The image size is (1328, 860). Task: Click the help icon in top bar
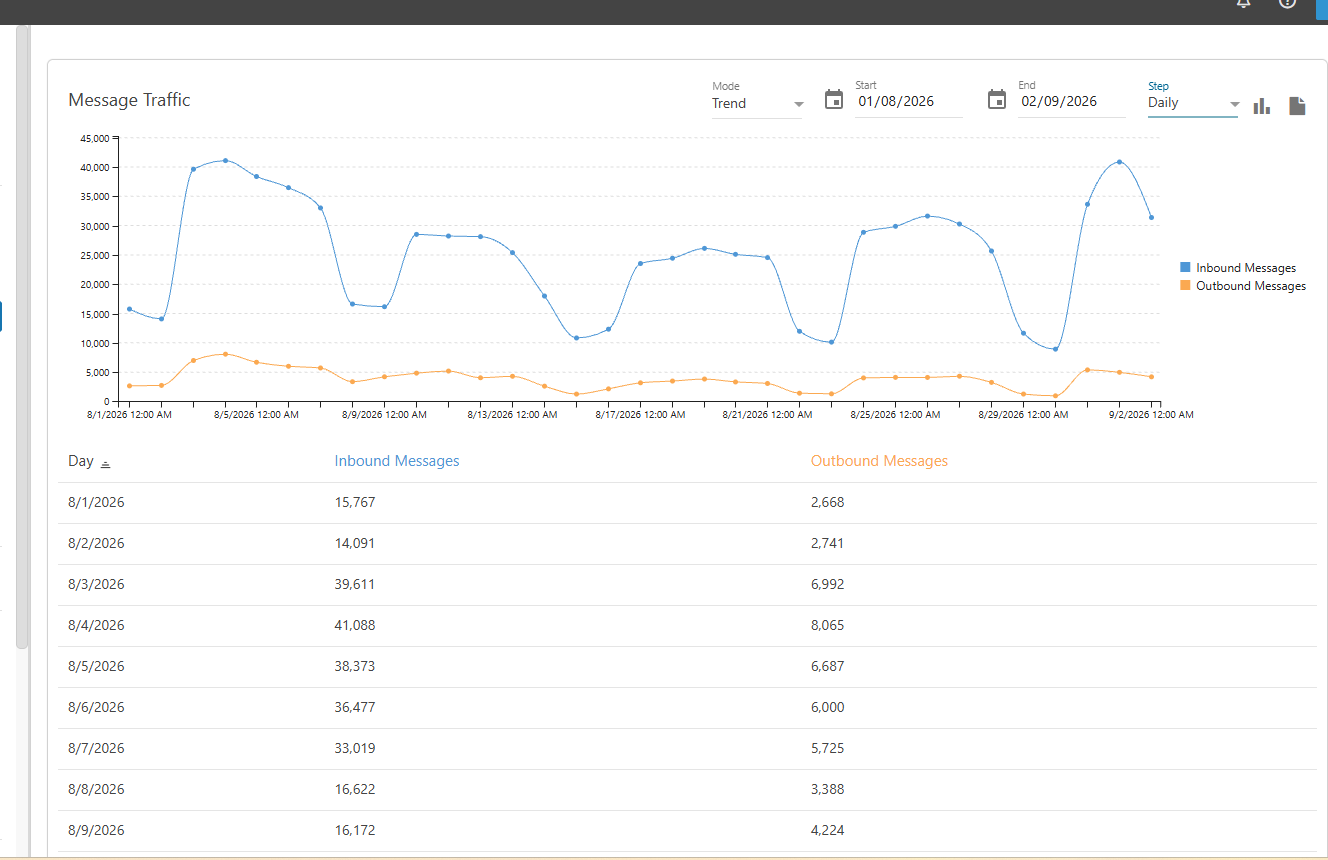point(1288,3)
